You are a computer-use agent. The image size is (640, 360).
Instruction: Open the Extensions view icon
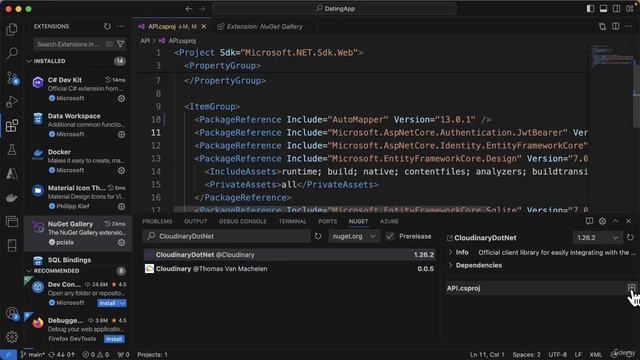[x=12, y=125]
